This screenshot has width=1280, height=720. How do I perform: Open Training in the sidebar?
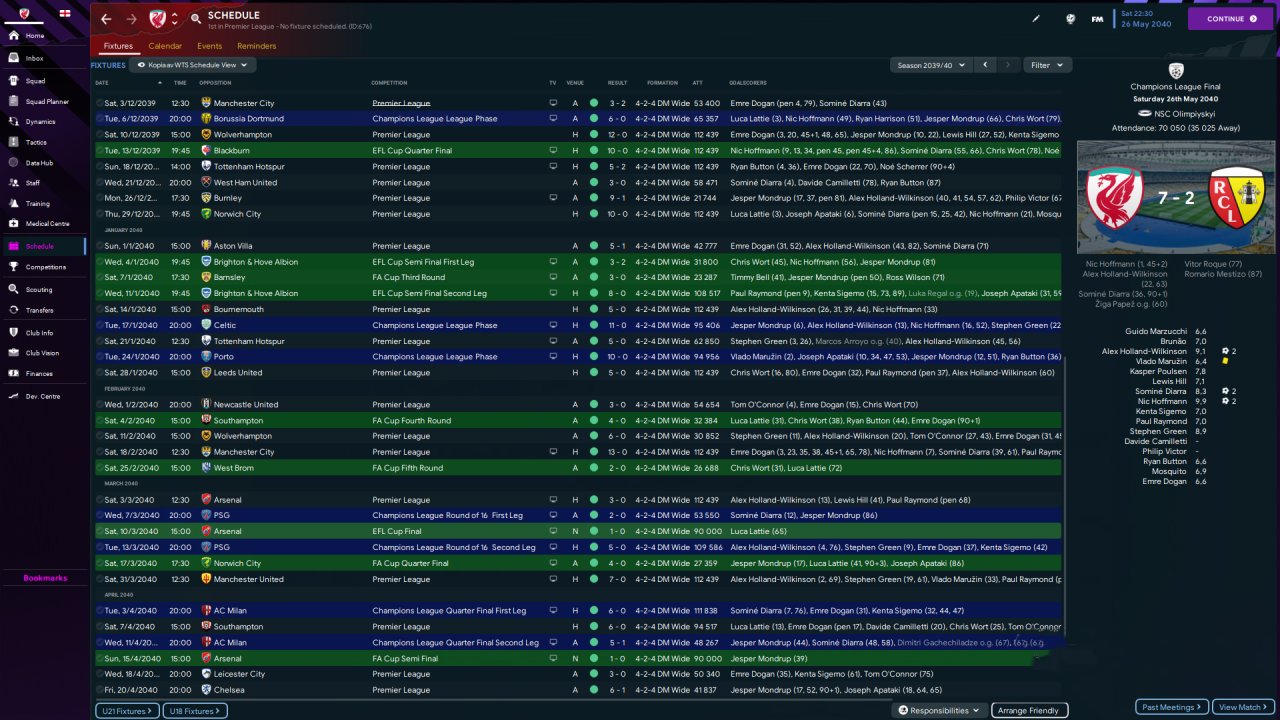click(x=38, y=203)
